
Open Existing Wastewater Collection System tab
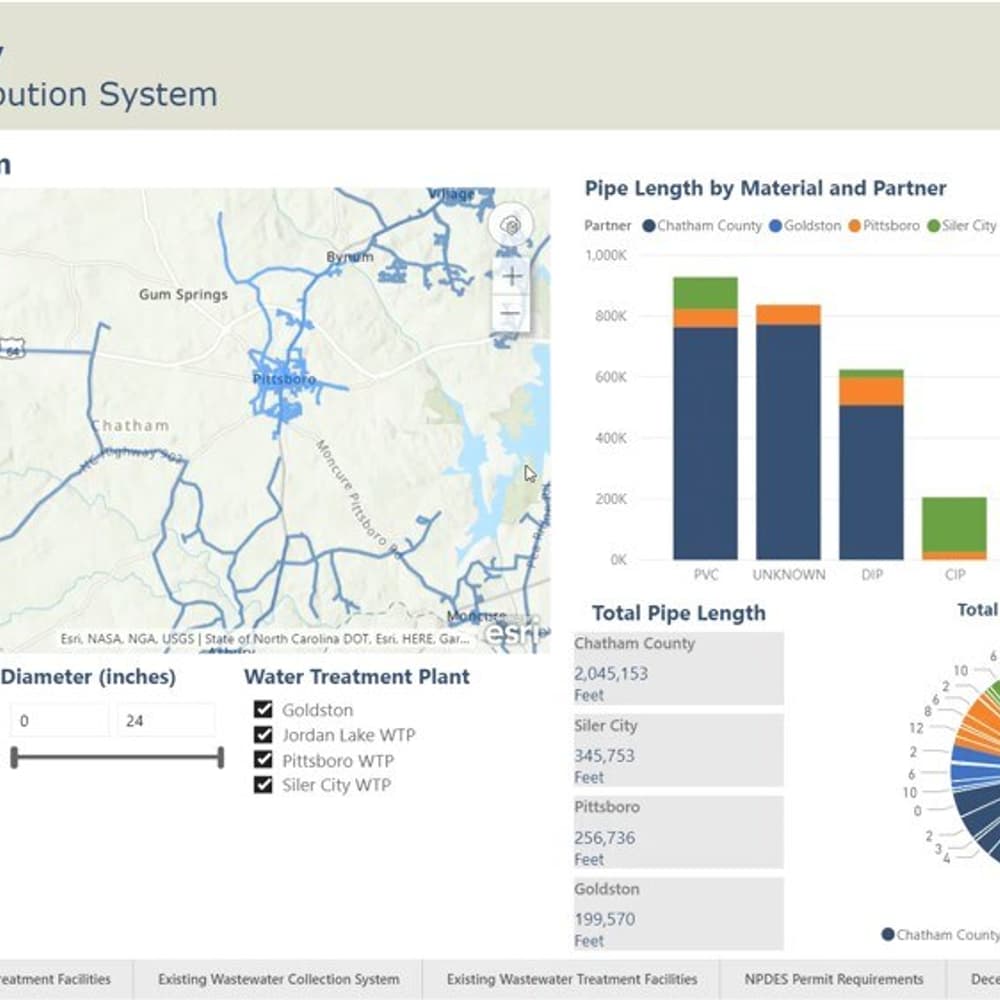pos(279,979)
